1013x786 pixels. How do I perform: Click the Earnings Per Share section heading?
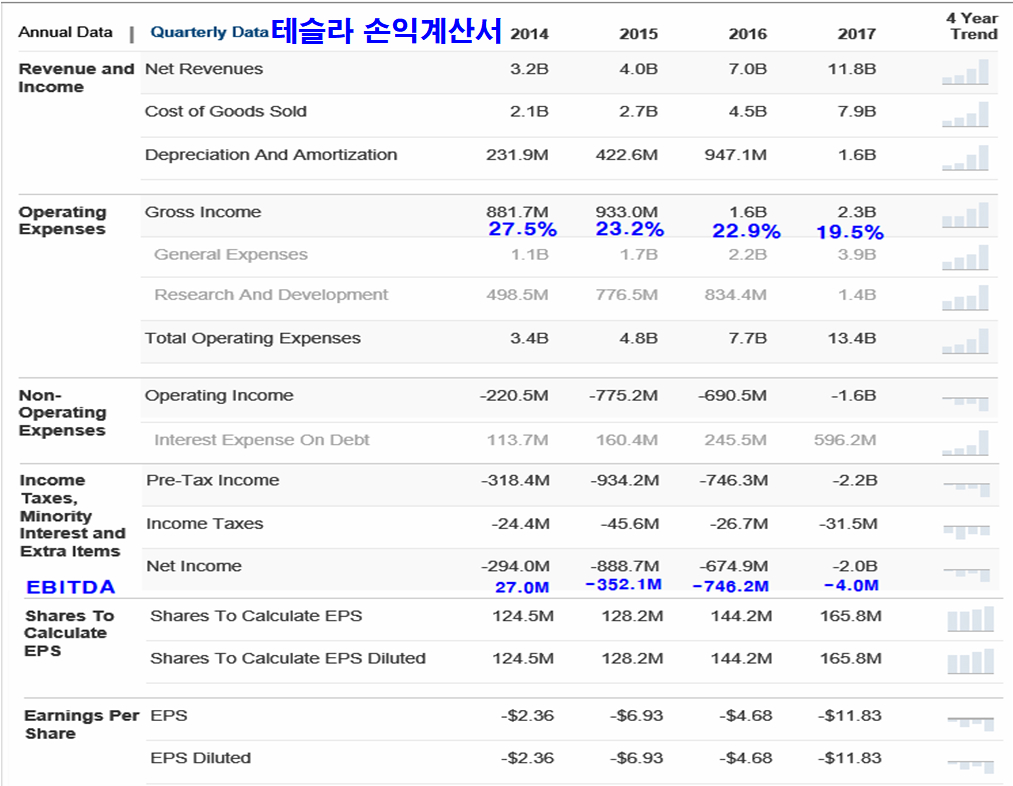81,725
